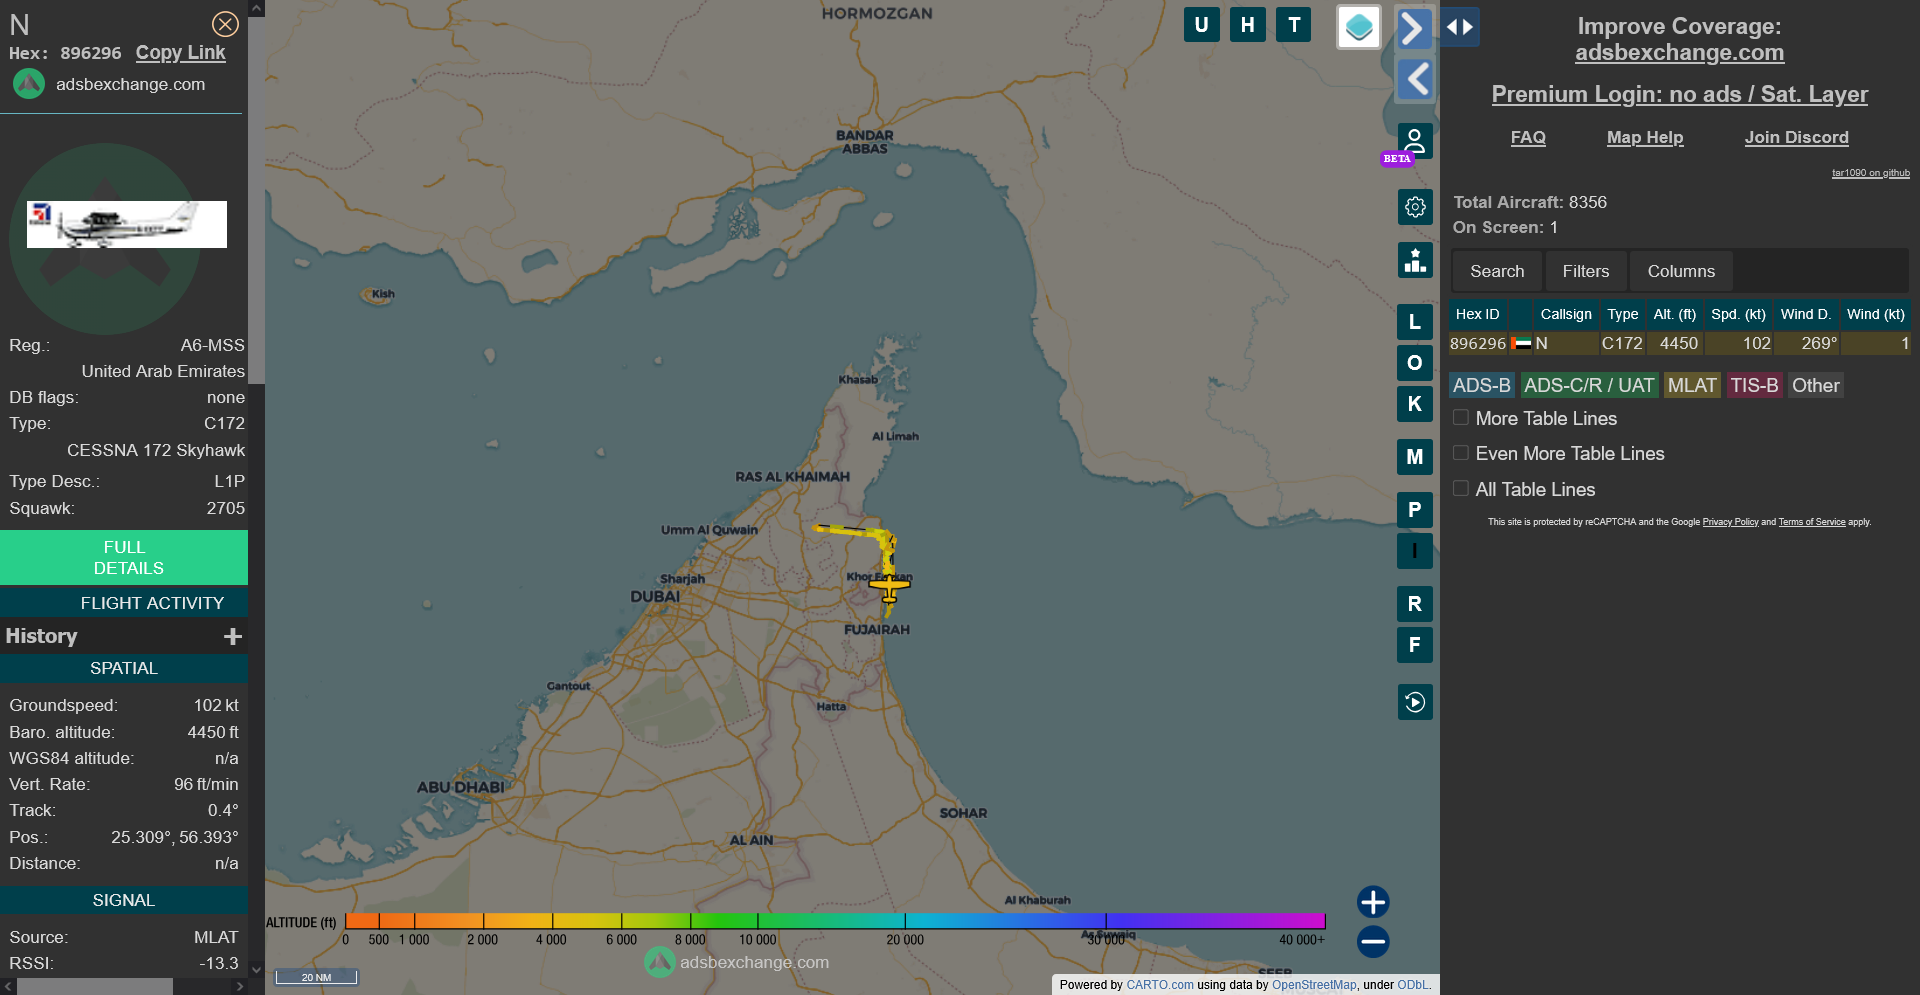Viewport: 1920px width, 995px height.
Task: Expand History section with plus icon
Action: [233, 636]
